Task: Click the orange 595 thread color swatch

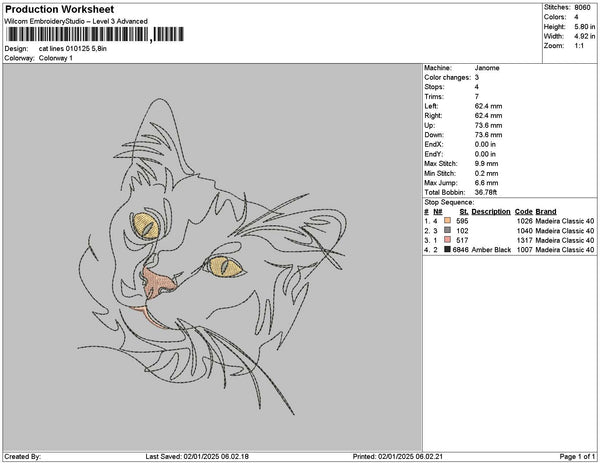Action: 447,221
